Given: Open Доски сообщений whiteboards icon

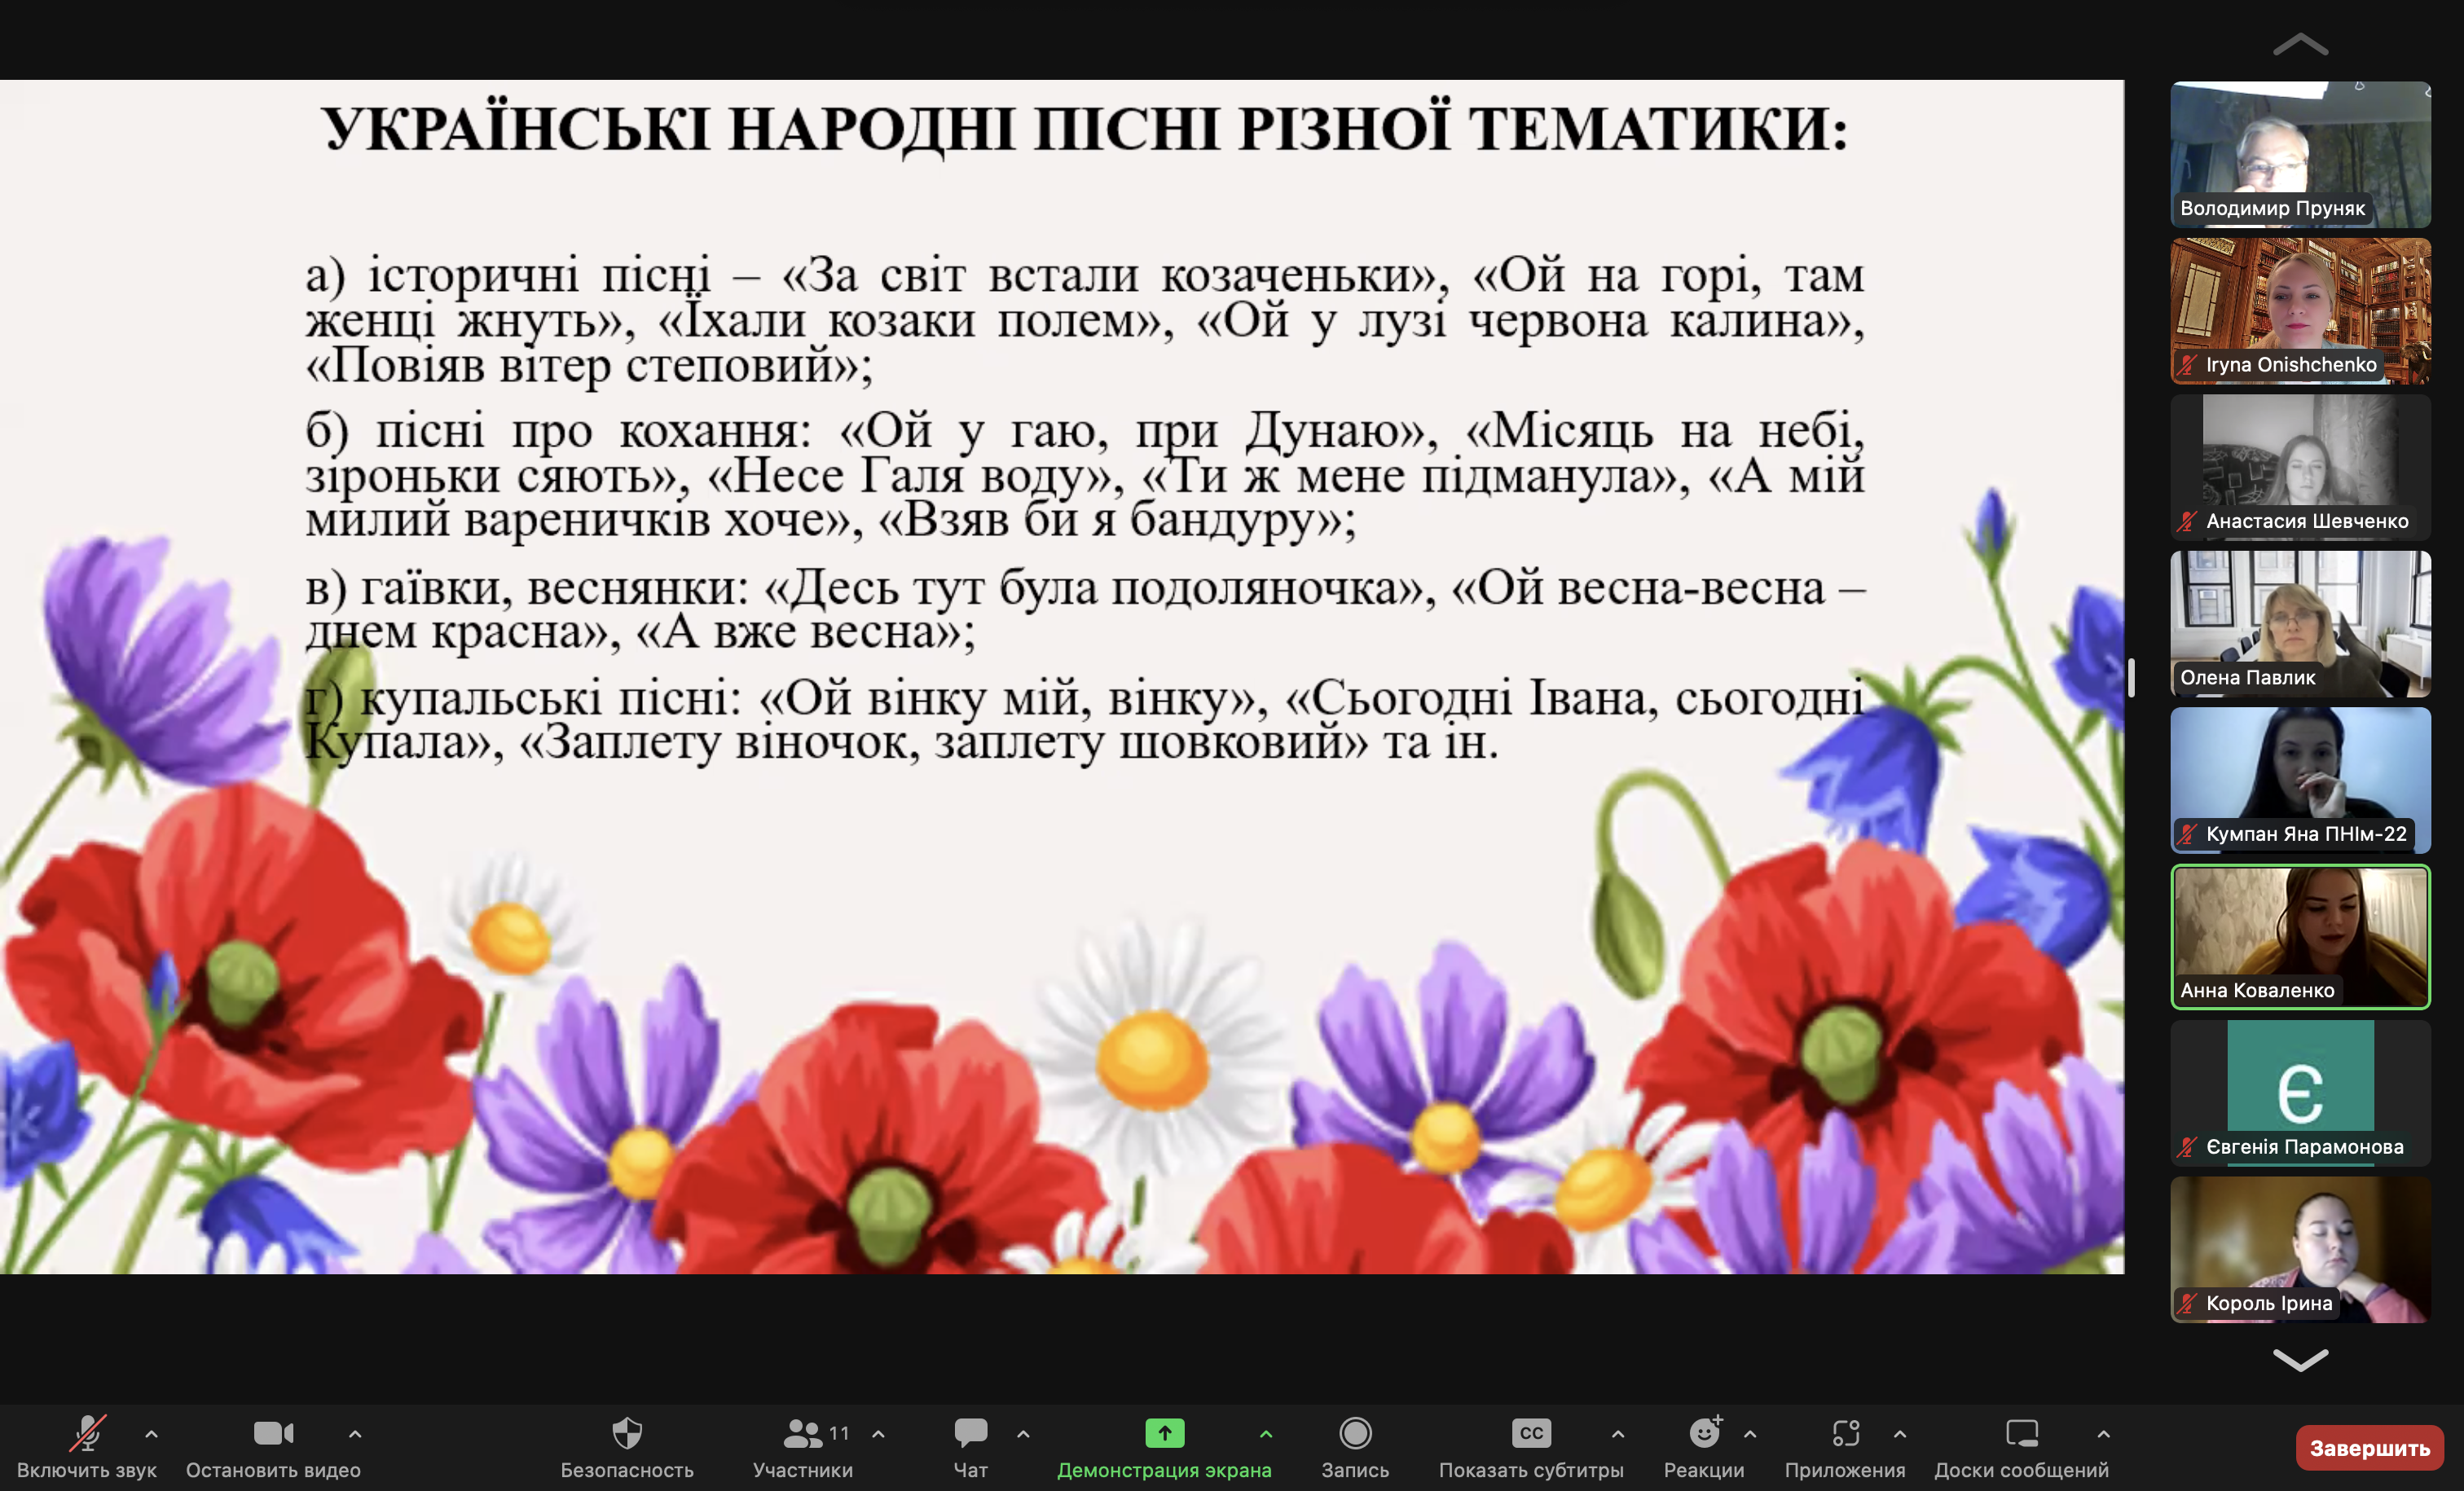Looking at the screenshot, I should pyautogui.click(x=2022, y=1433).
